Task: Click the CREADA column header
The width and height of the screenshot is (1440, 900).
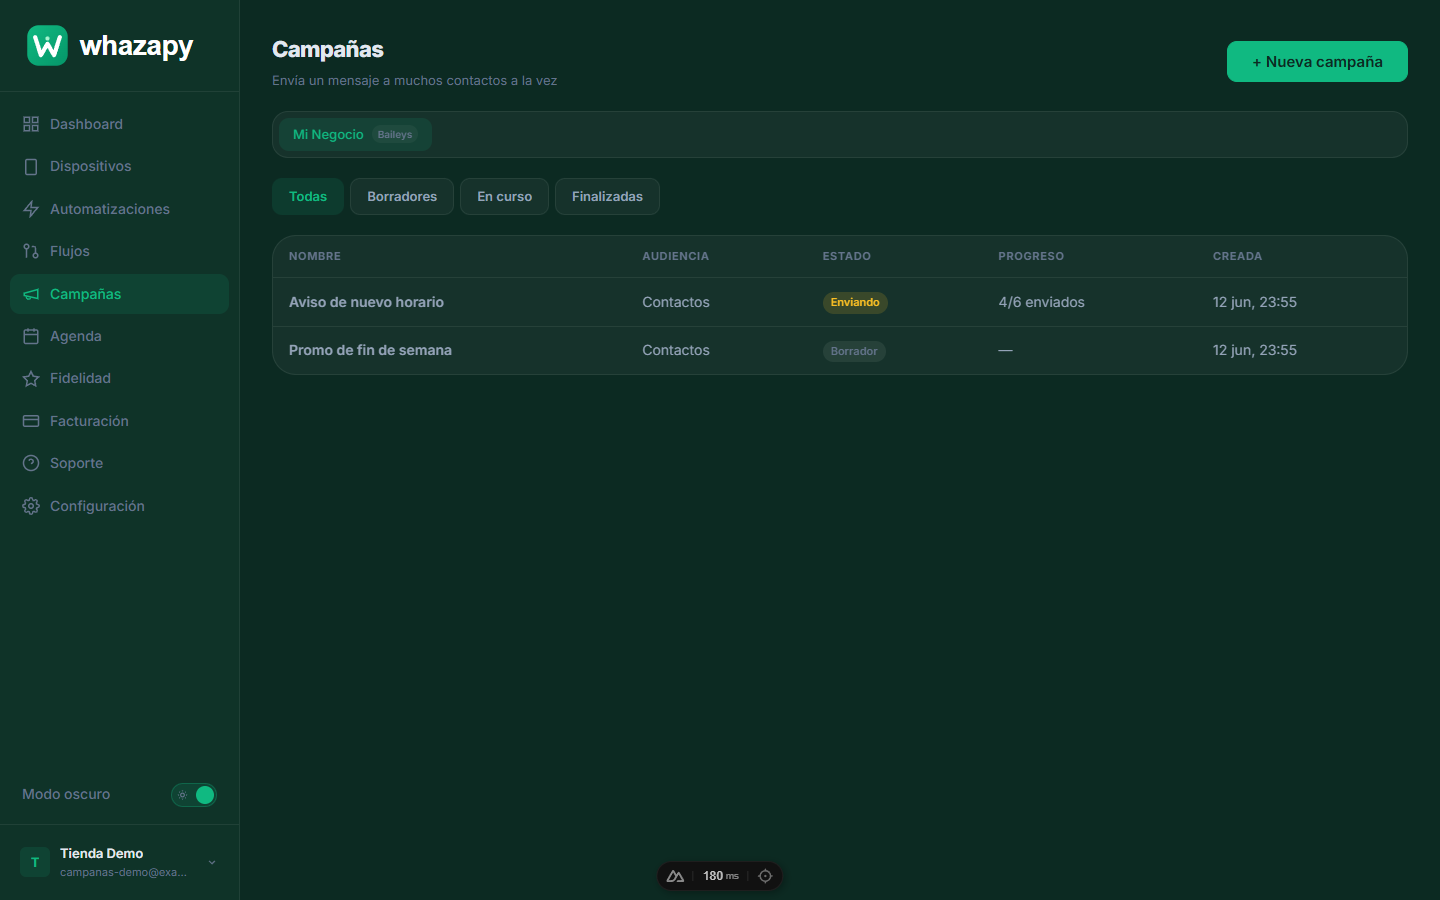Action: [1237, 256]
